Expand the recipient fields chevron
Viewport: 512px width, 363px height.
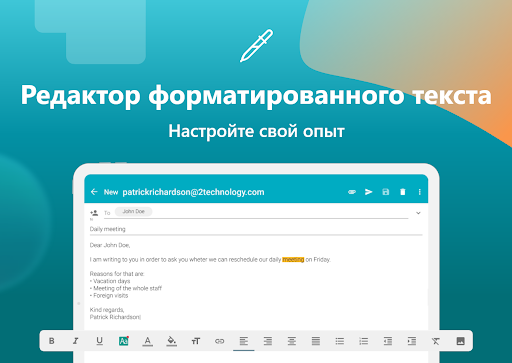[x=418, y=213]
